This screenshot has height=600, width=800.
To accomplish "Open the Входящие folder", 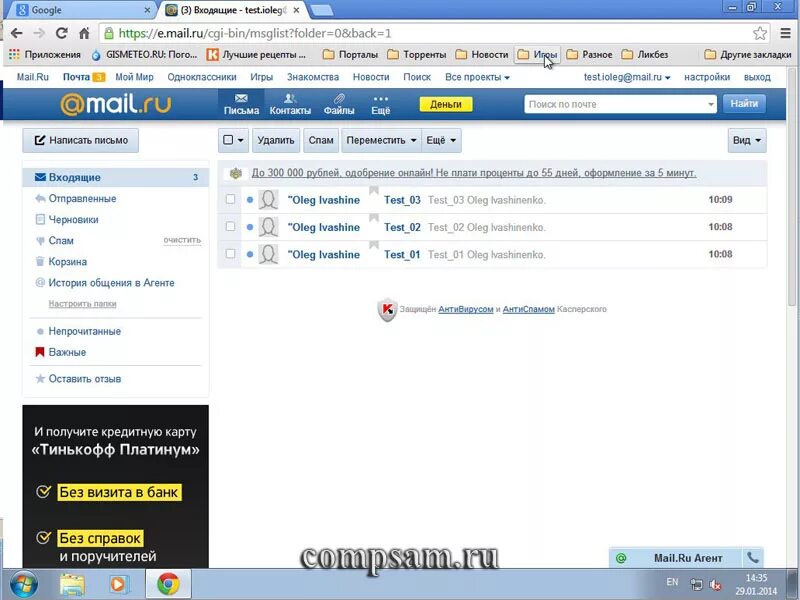I will click(x=115, y=177).
